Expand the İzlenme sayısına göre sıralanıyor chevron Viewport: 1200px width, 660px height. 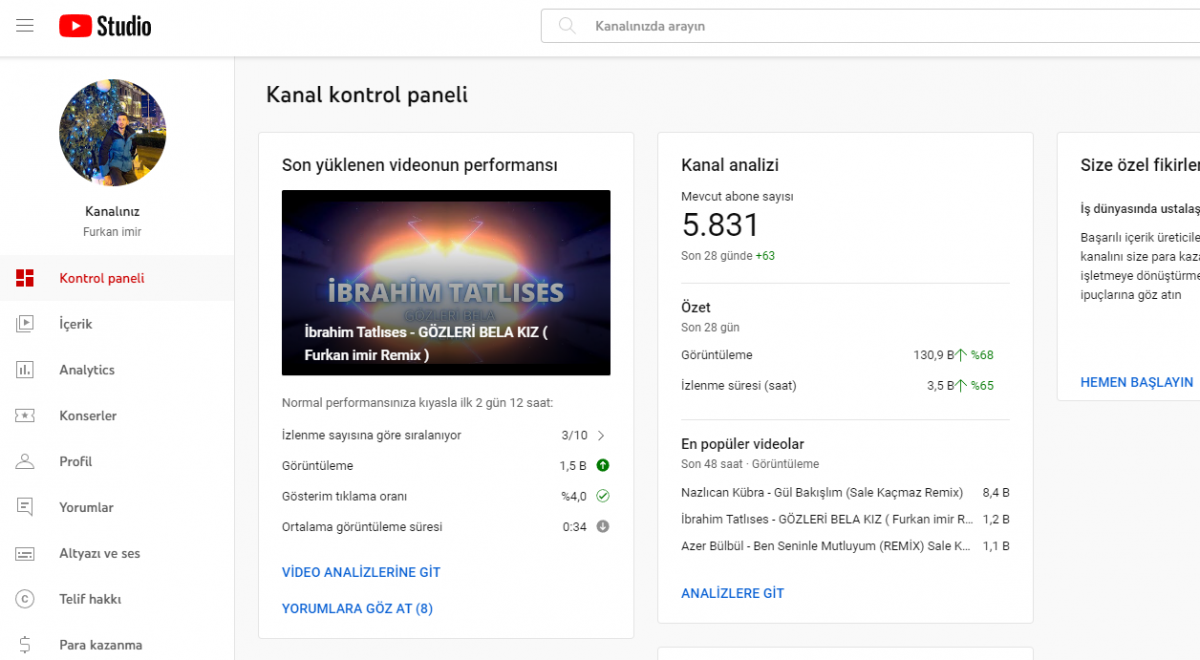(601, 435)
